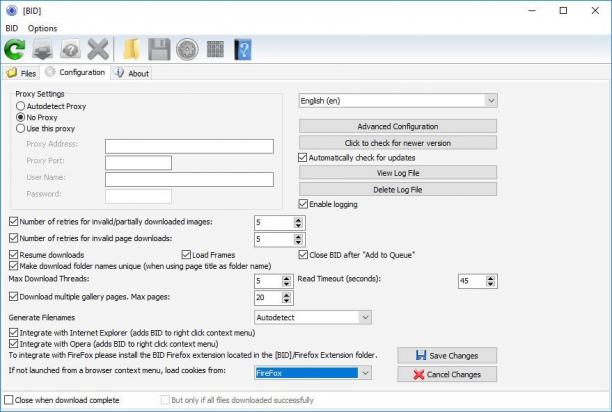
Task: Increase Max pages value with up arrow
Action: click(x=287, y=295)
